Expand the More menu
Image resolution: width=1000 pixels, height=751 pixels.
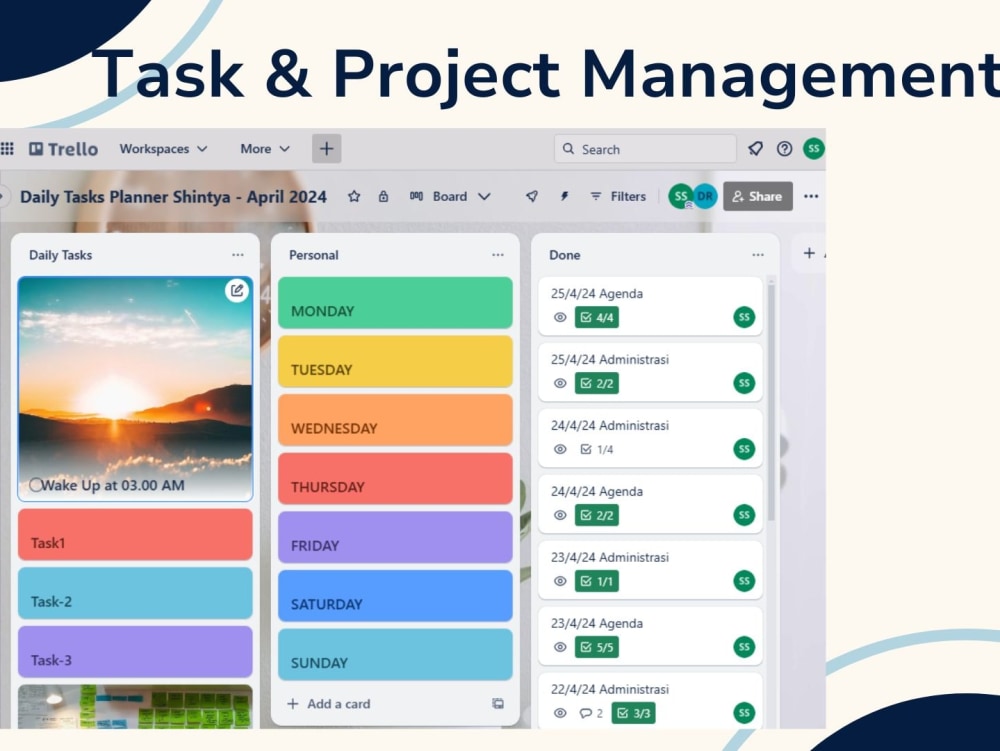pyautogui.click(x=265, y=149)
